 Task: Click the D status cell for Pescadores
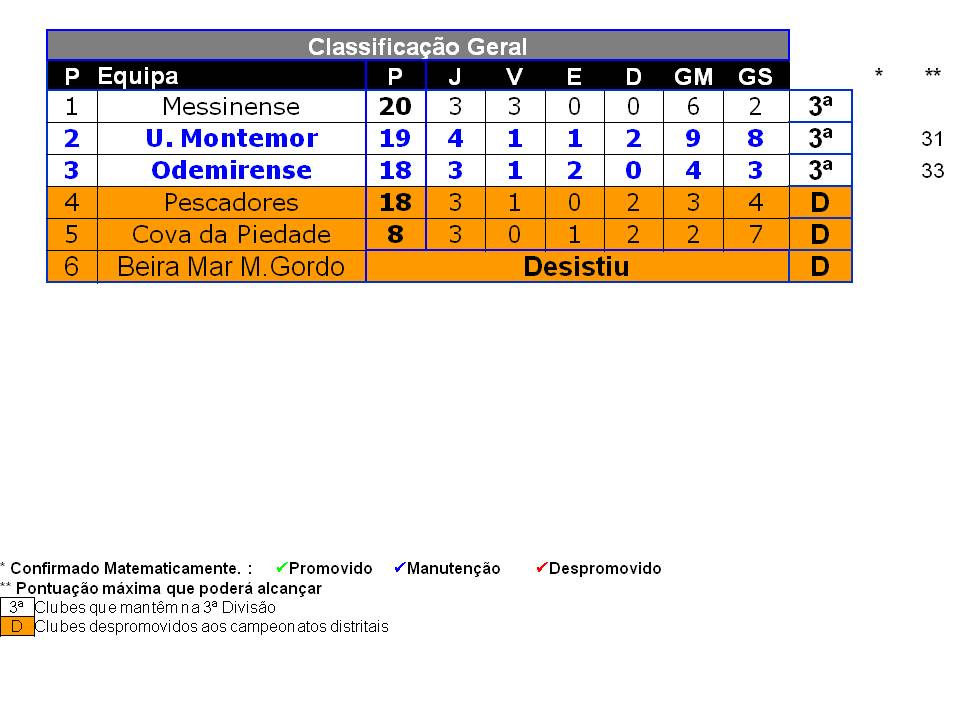[820, 203]
